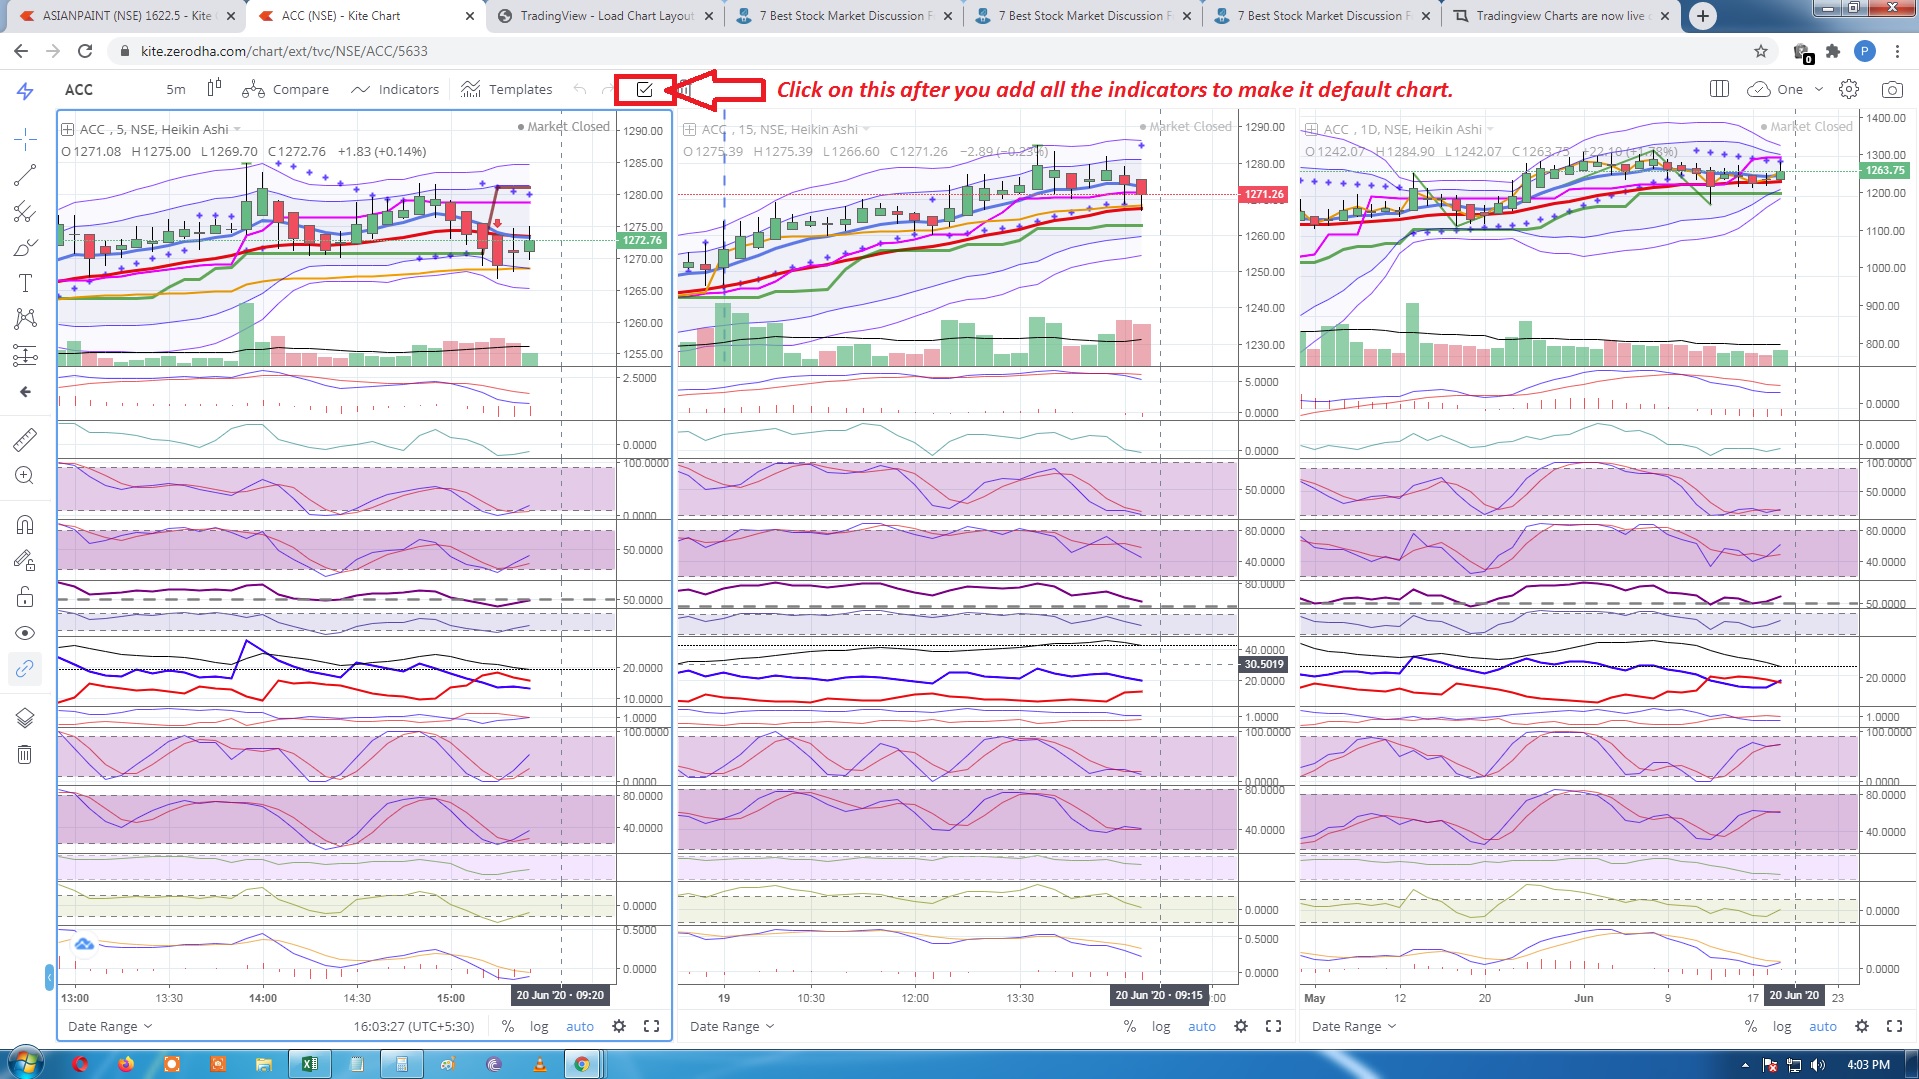
Task: Open the Windows Start menu
Action: pos(24,1063)
